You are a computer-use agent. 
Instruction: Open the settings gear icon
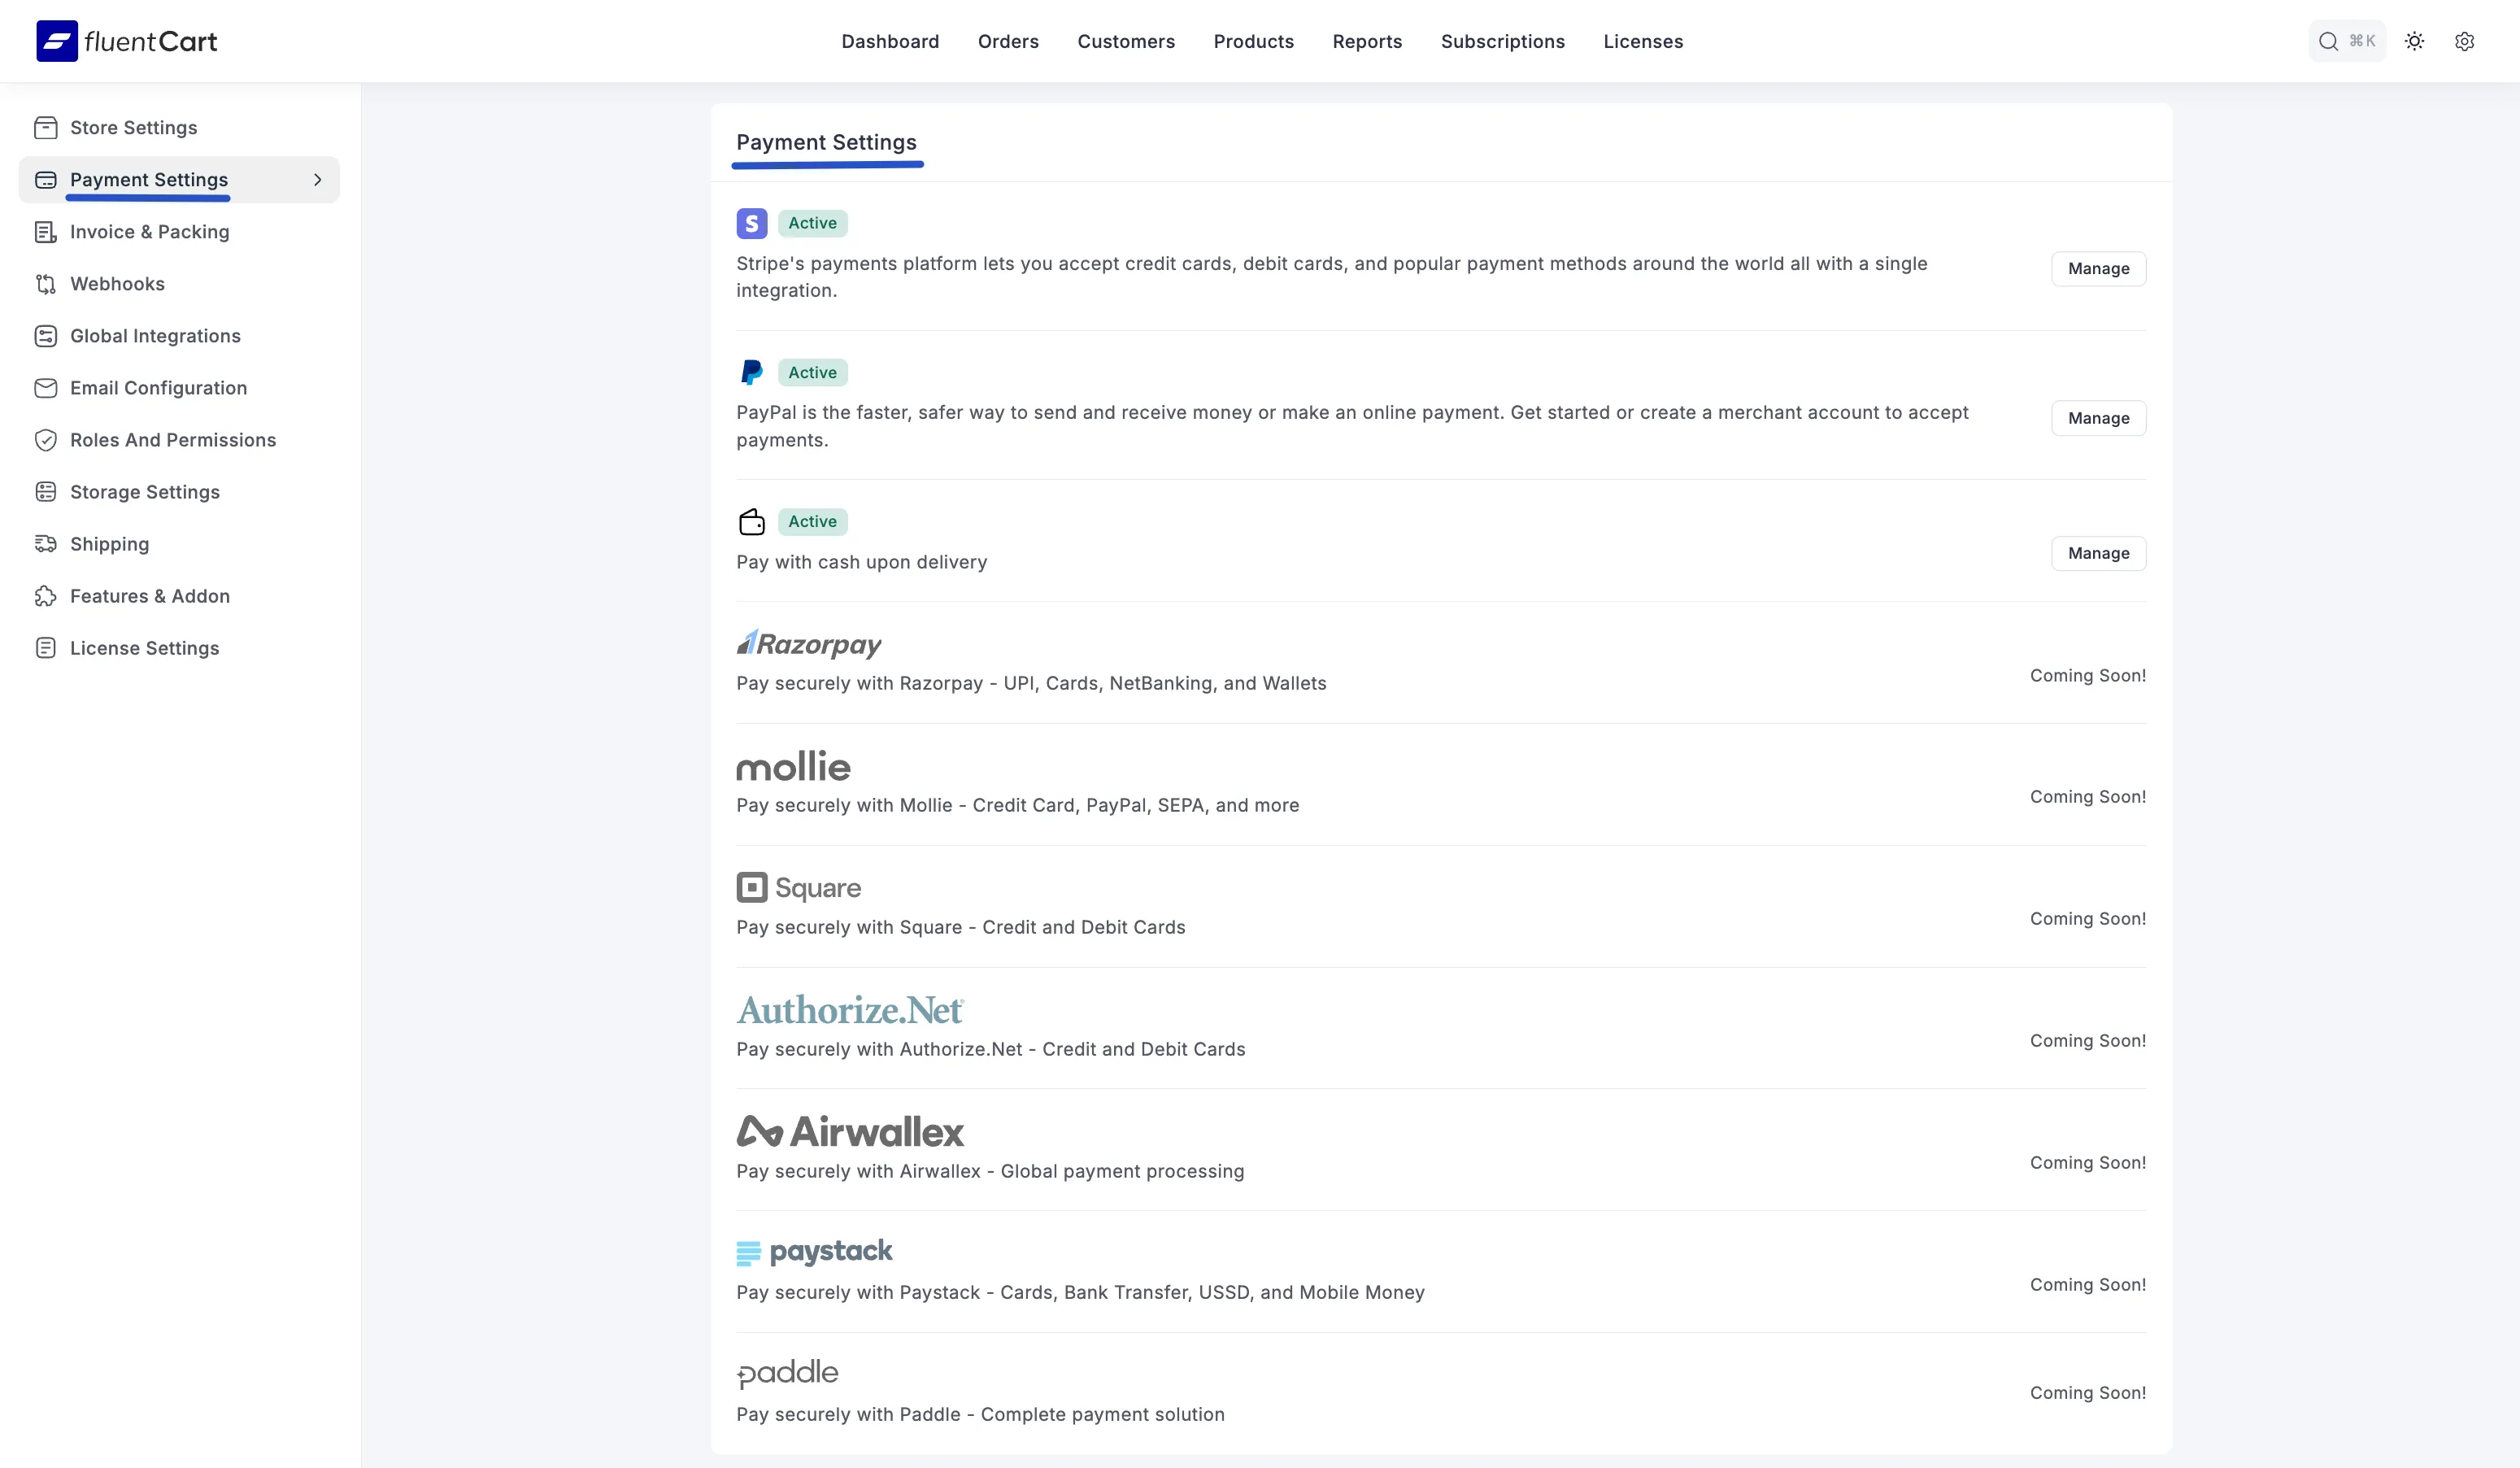[x=2464, y=41]
